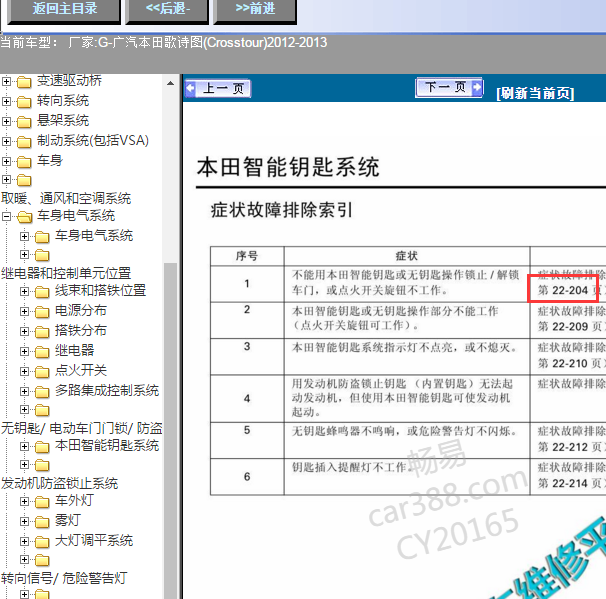Go to previous page with 上一页

click(x=218, y=88)
